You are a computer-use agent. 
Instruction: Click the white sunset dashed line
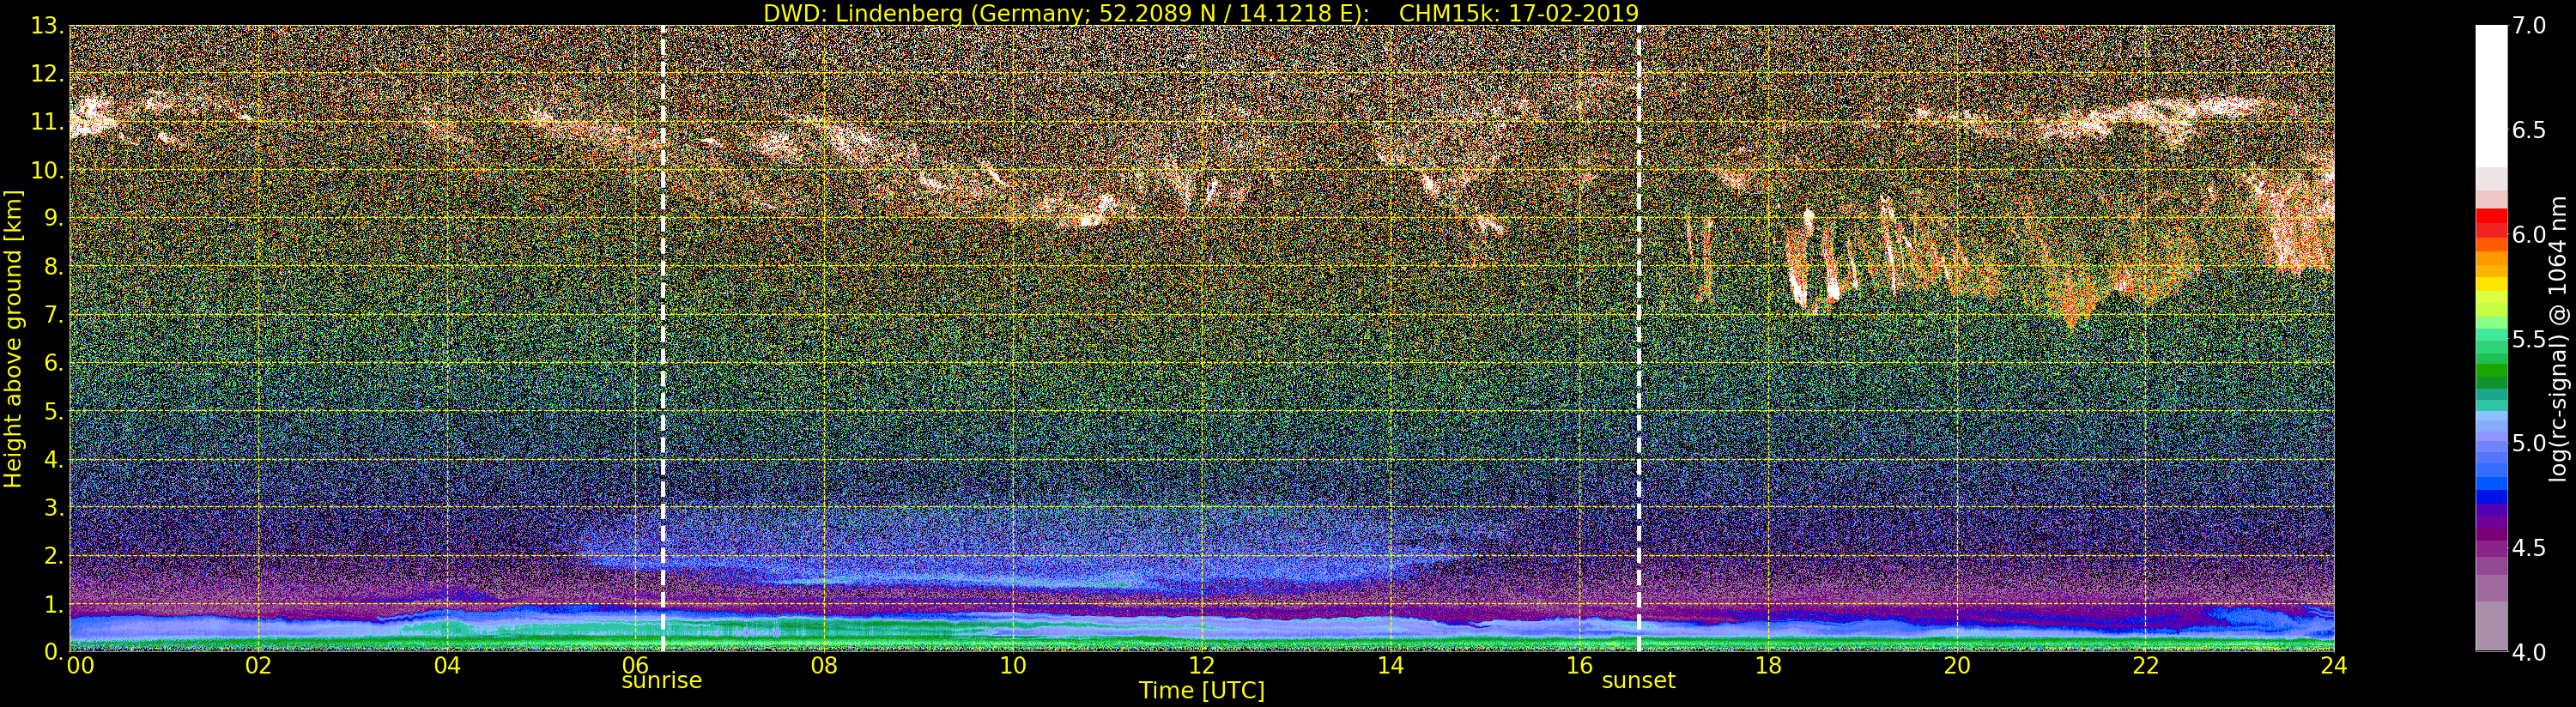pyautogui.click(x=1639, y=338)
